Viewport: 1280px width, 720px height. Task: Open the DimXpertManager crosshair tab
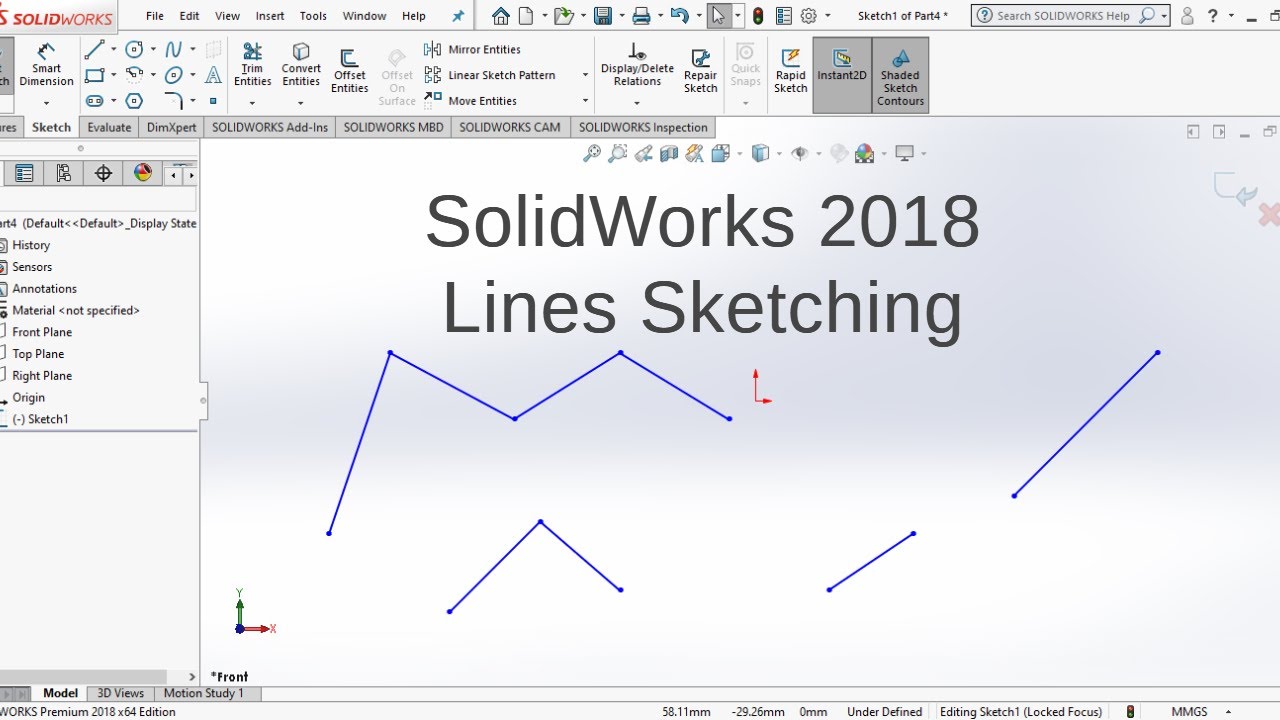tap(103, 173)
